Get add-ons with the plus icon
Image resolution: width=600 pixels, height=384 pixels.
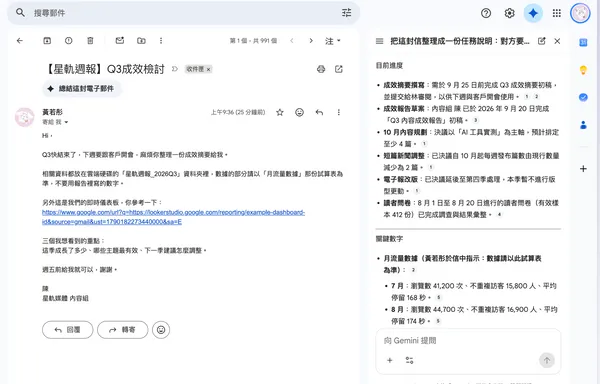[583, 169]
